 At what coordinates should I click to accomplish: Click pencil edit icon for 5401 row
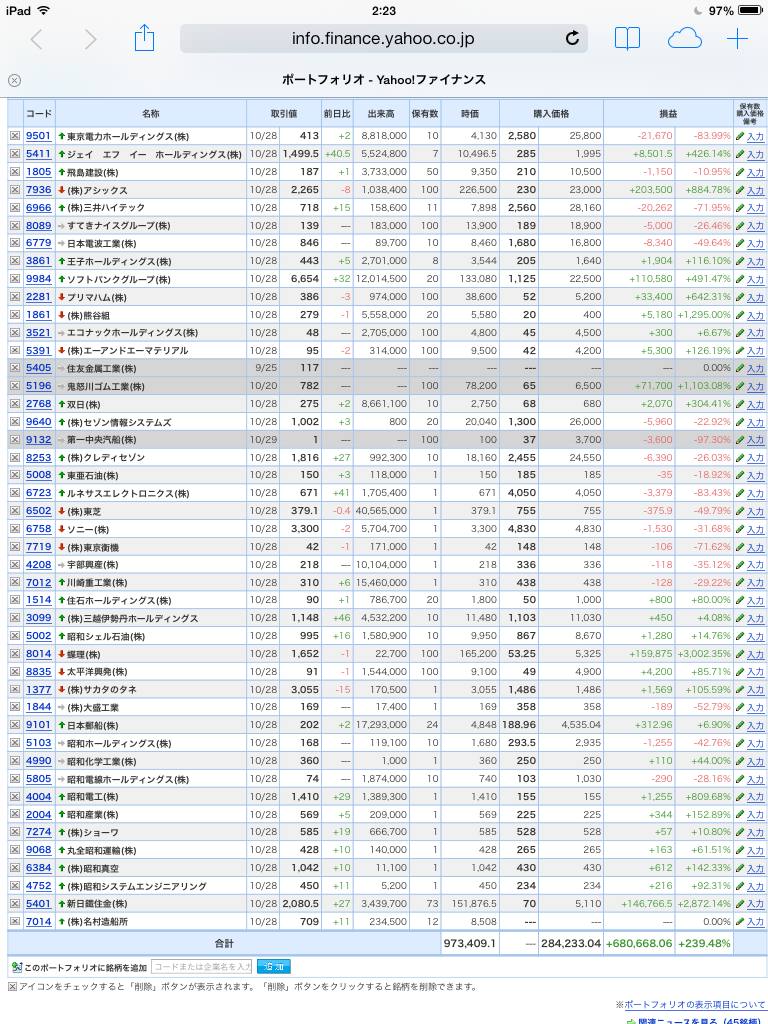tap(740, 904)
